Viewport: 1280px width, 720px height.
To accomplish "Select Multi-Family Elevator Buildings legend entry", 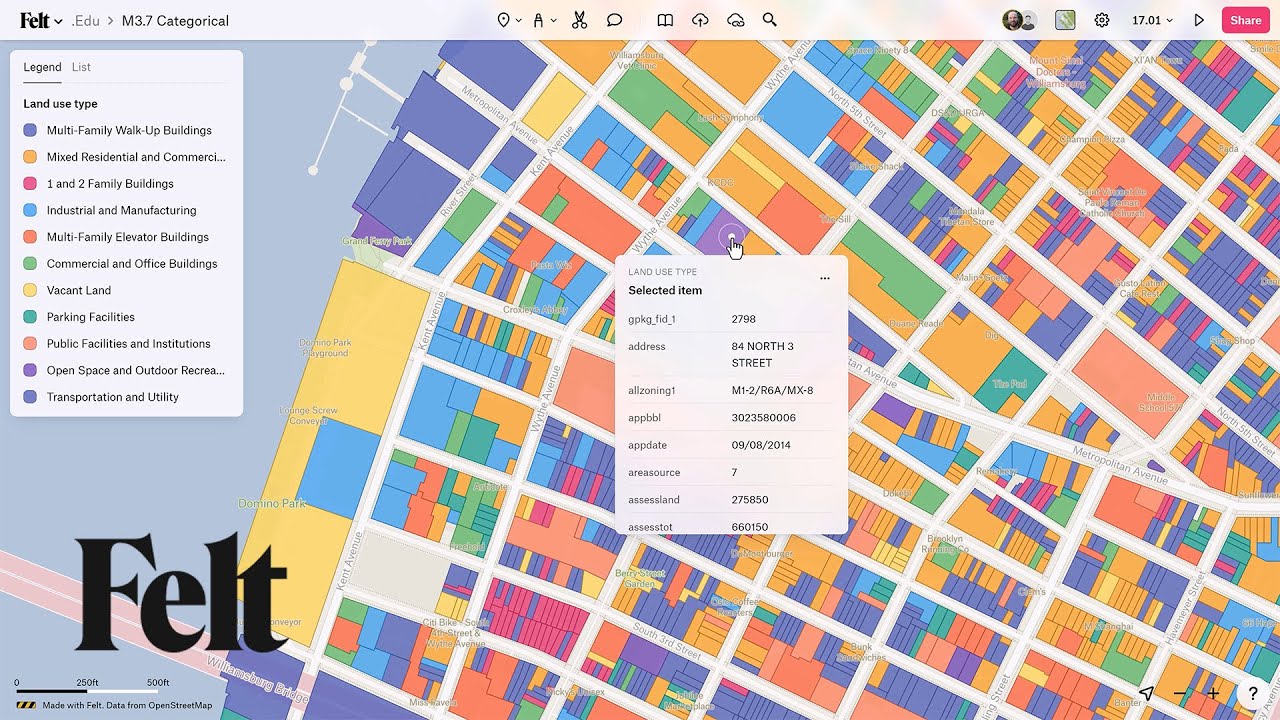I will click(126, 237).
